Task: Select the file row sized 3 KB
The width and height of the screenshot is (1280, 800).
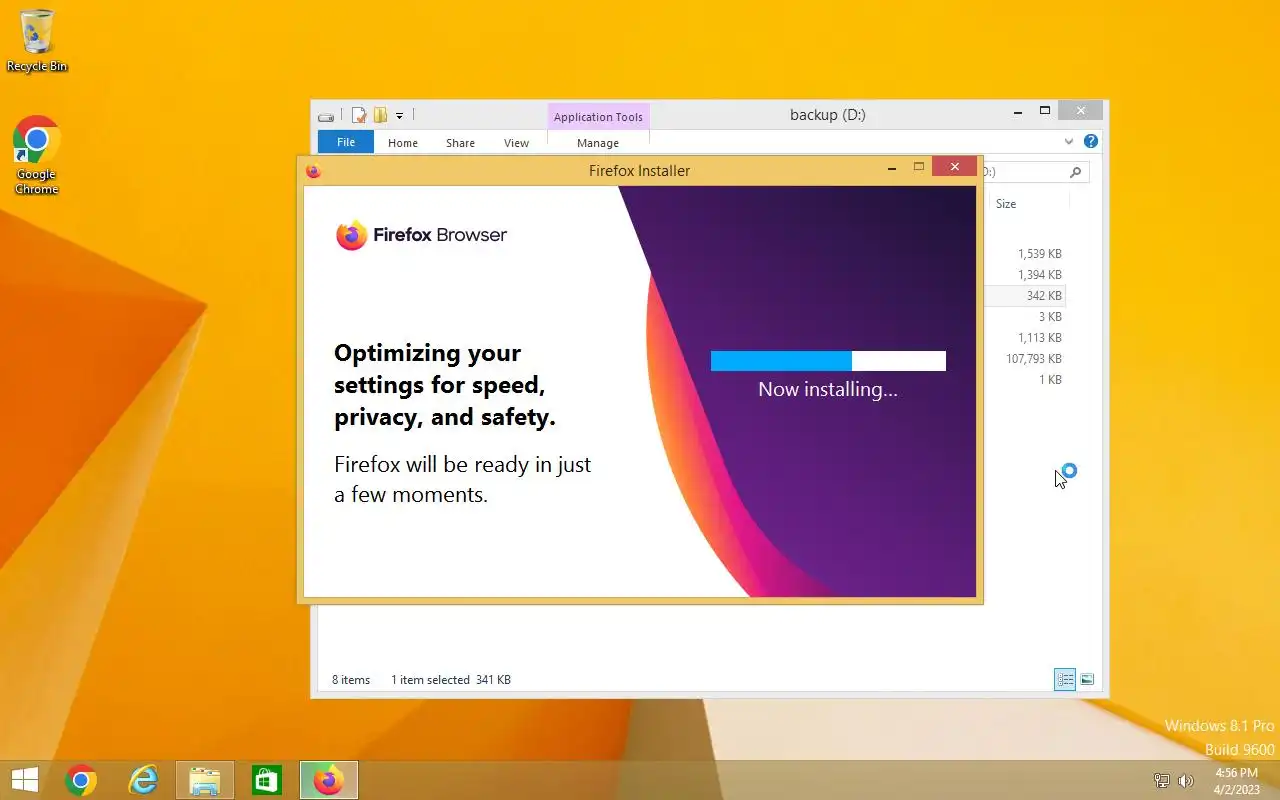Action: point(1025,317)
